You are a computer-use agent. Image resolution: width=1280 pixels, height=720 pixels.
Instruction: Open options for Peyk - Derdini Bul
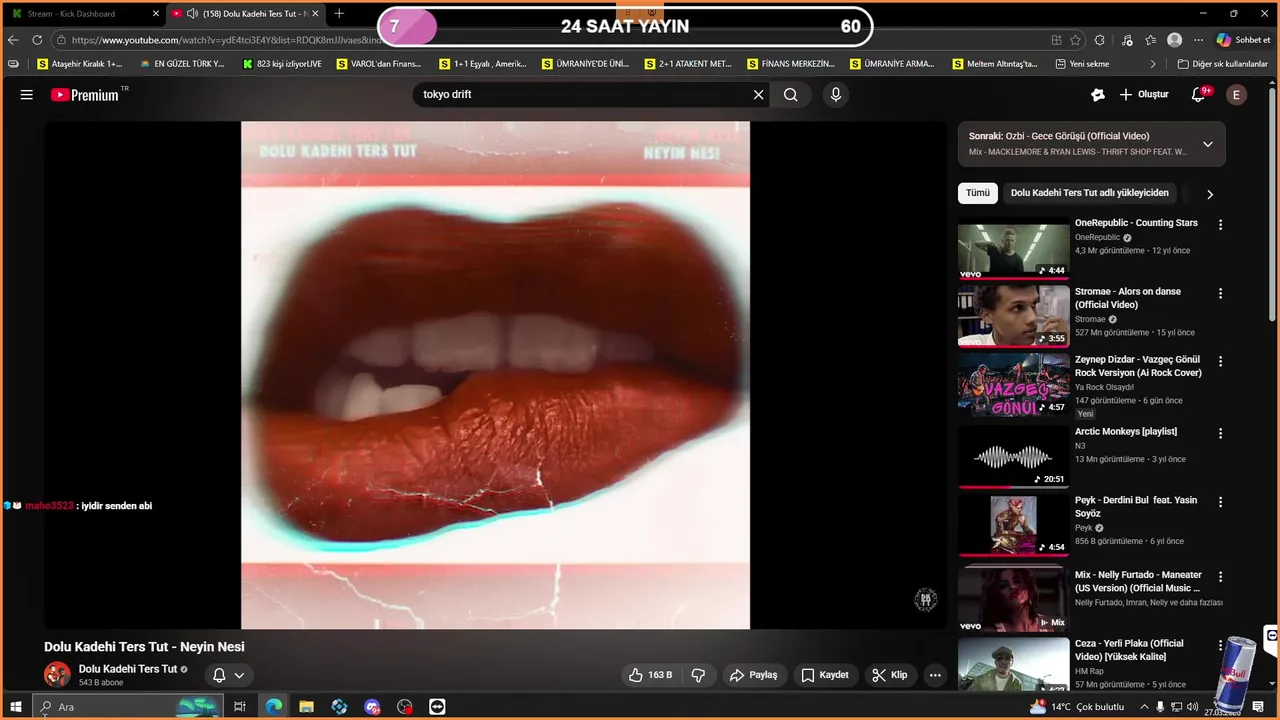1220,501
